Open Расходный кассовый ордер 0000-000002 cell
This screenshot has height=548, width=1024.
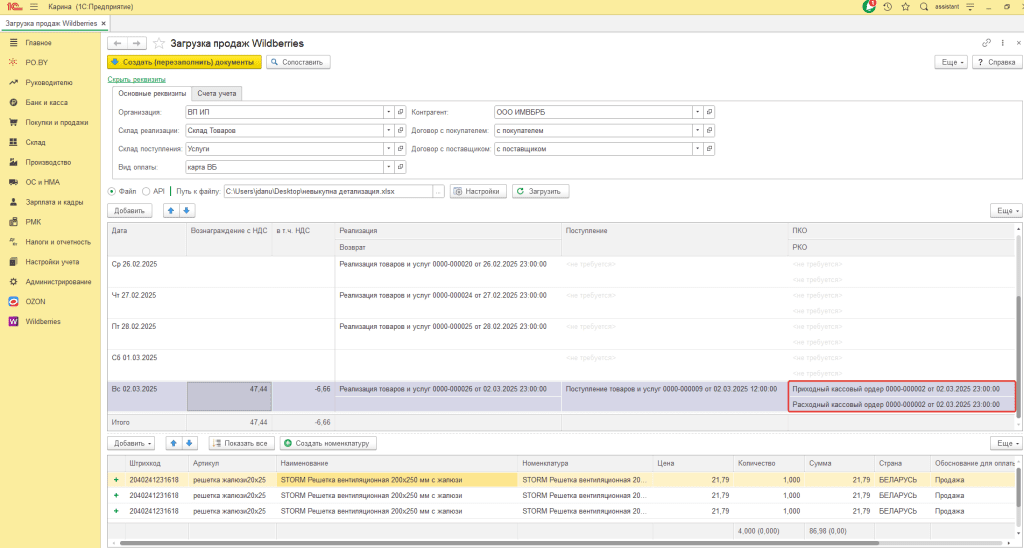(902, 404)
